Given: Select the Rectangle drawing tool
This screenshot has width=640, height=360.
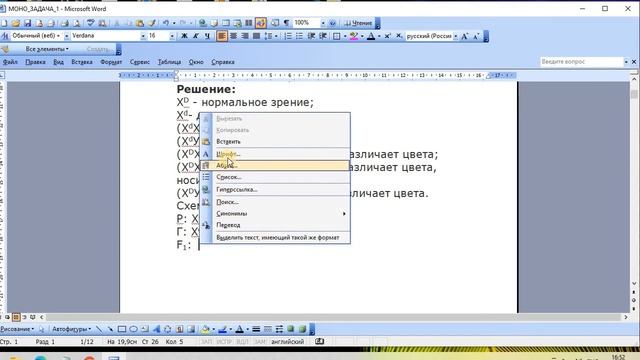Looking at the screenshot, I should click(122, 329).
